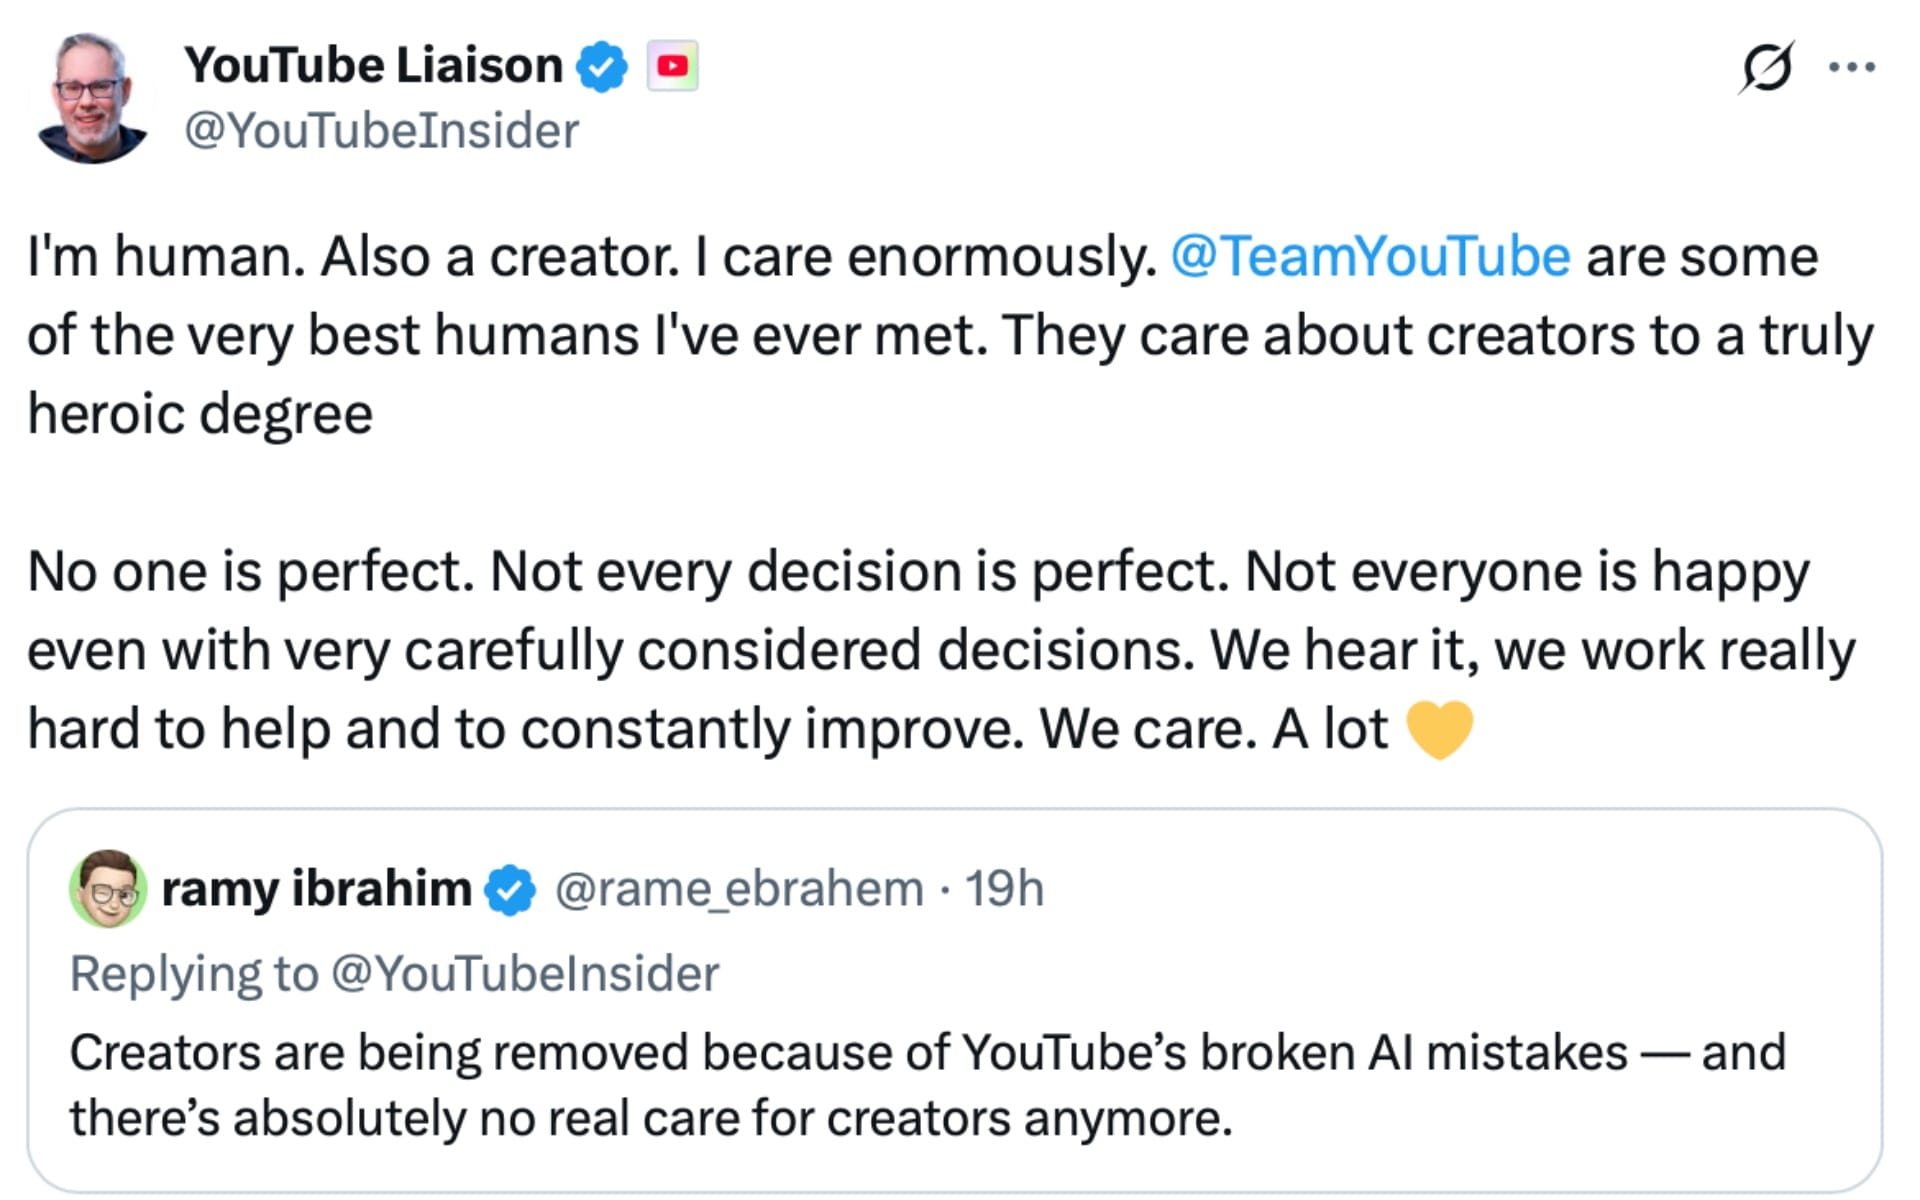
Task: Click the yellow heart emoji
Action: [1441, 728]
